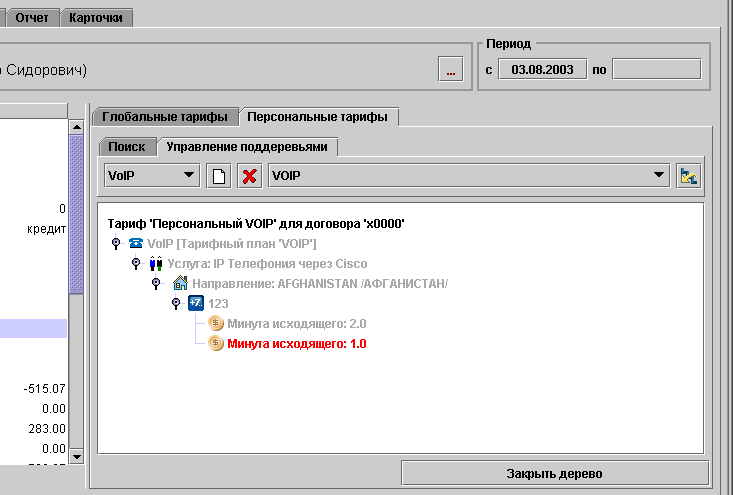This screenshot has height=495, width=733.
Task: Collapse the Направление: AFGHANISTAN node
Action: pyautogui.click(x=156, y=284)
